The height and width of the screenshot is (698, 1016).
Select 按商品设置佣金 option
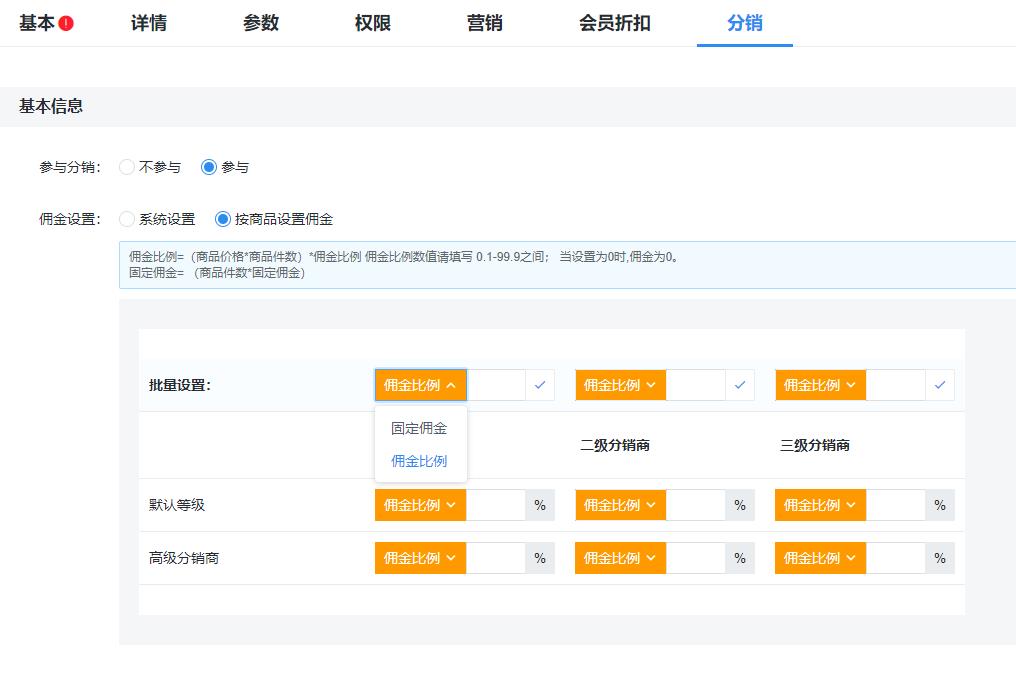coord(209,218)
